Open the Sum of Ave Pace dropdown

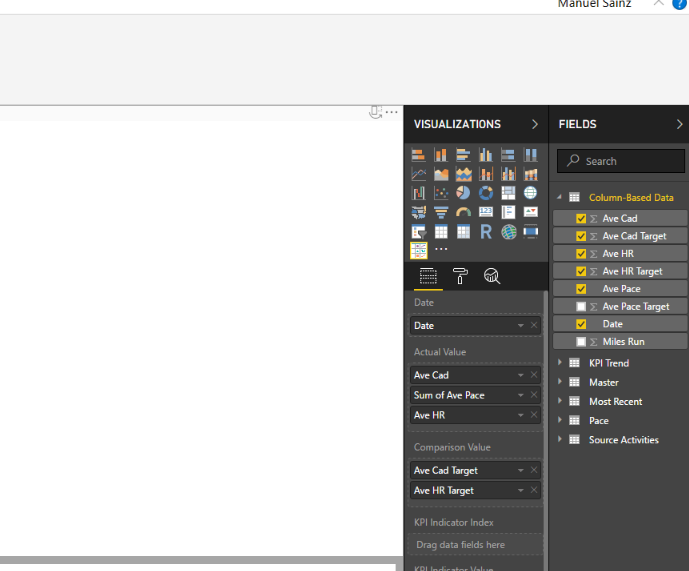pos(521,395)
